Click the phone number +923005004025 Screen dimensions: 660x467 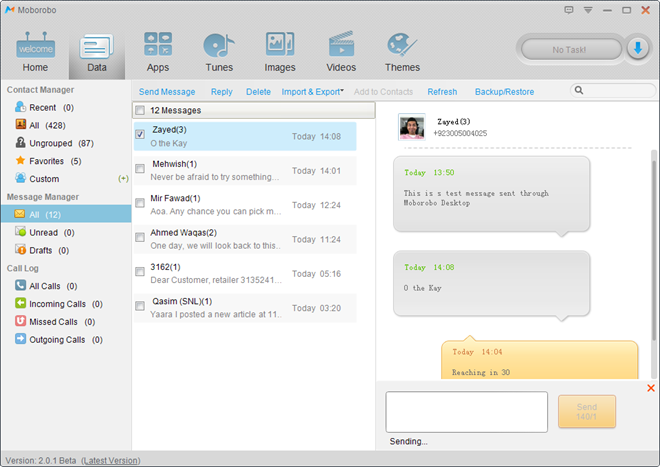pos(460,133)
